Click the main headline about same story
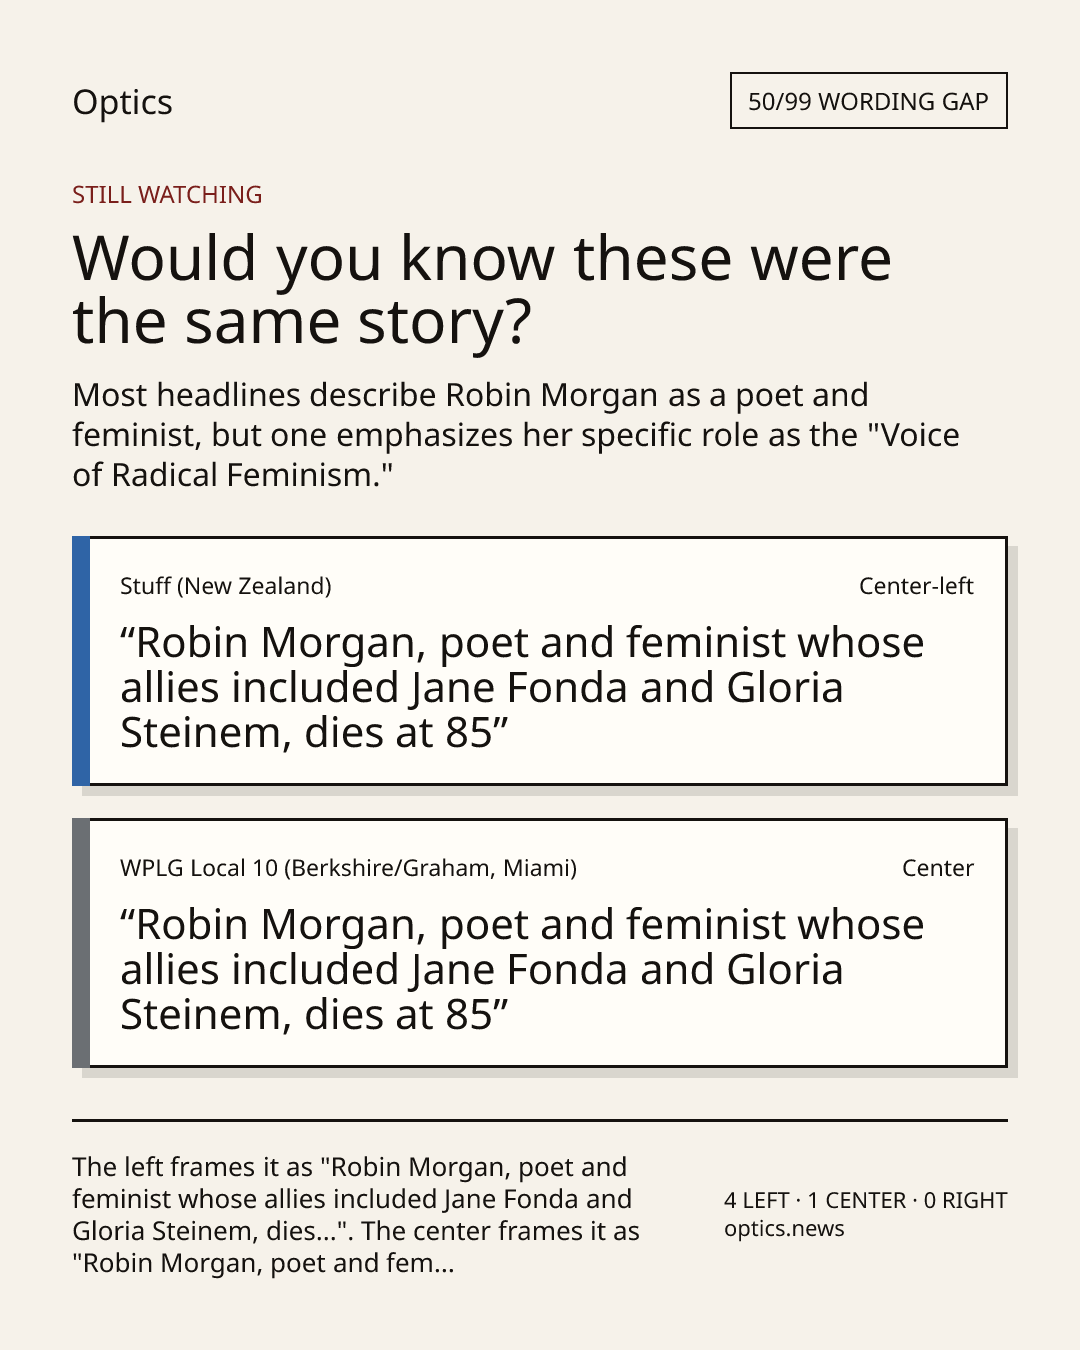Screen dimensions: 1080x1350 (x=482, y=290)
